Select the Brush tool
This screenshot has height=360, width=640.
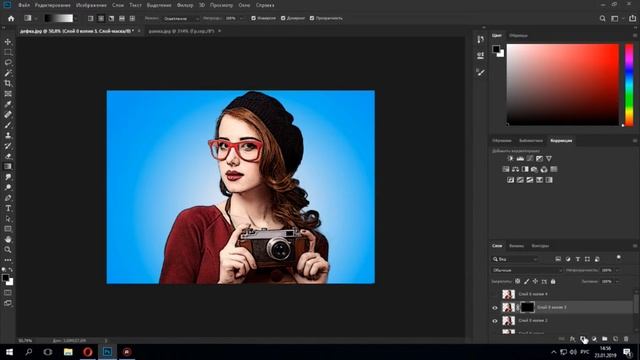[8, 125]
